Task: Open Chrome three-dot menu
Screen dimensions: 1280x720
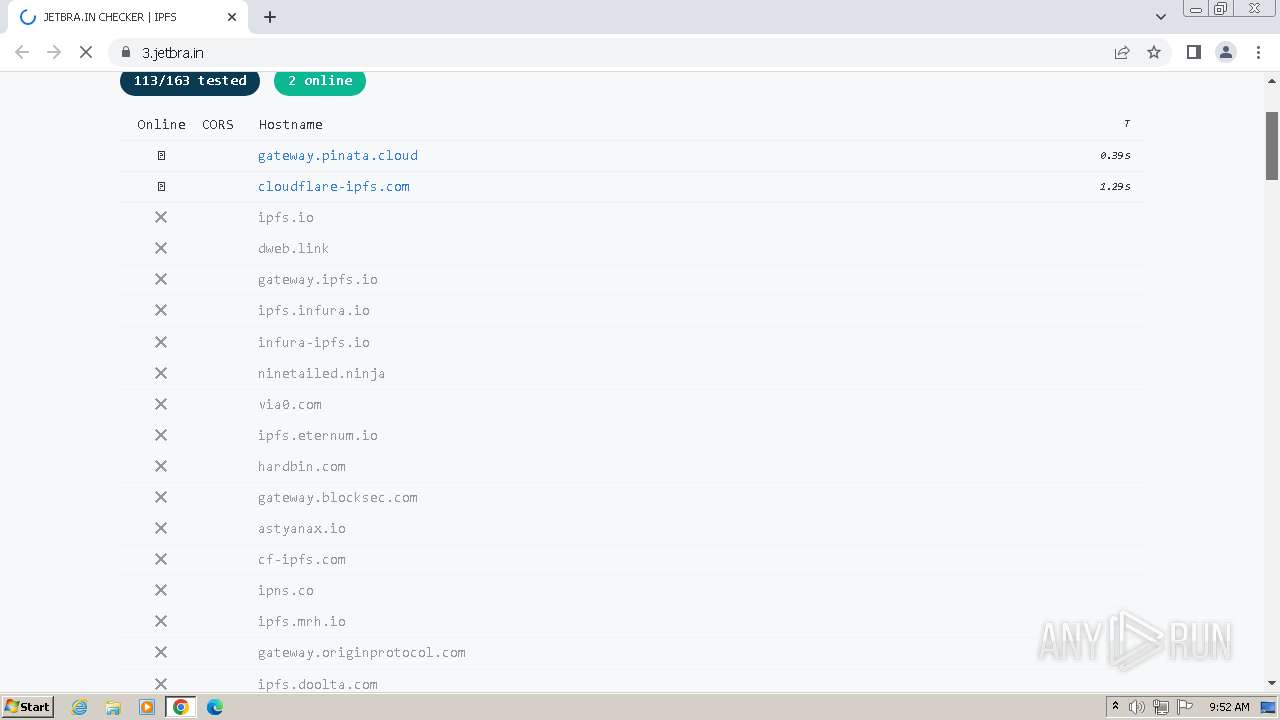Action: (x=1258, y=52)
